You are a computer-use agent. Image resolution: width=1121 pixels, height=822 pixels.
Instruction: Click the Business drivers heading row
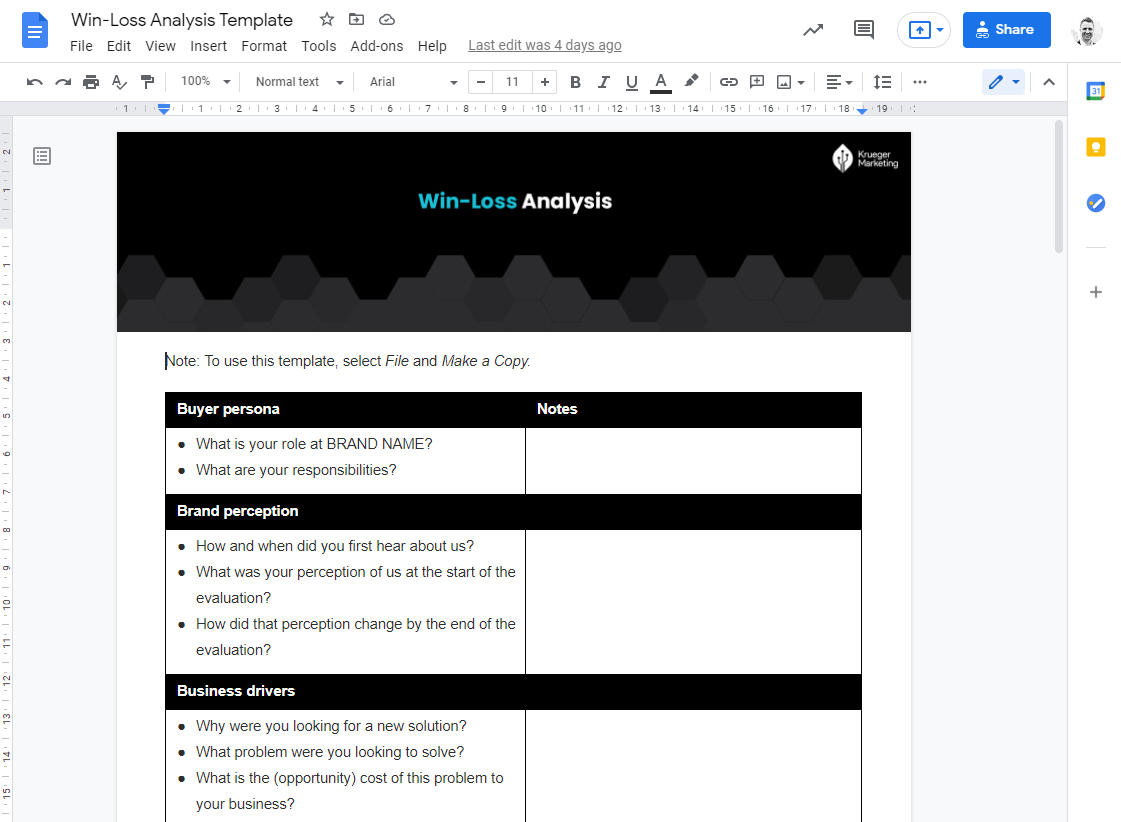coord(513,692)
